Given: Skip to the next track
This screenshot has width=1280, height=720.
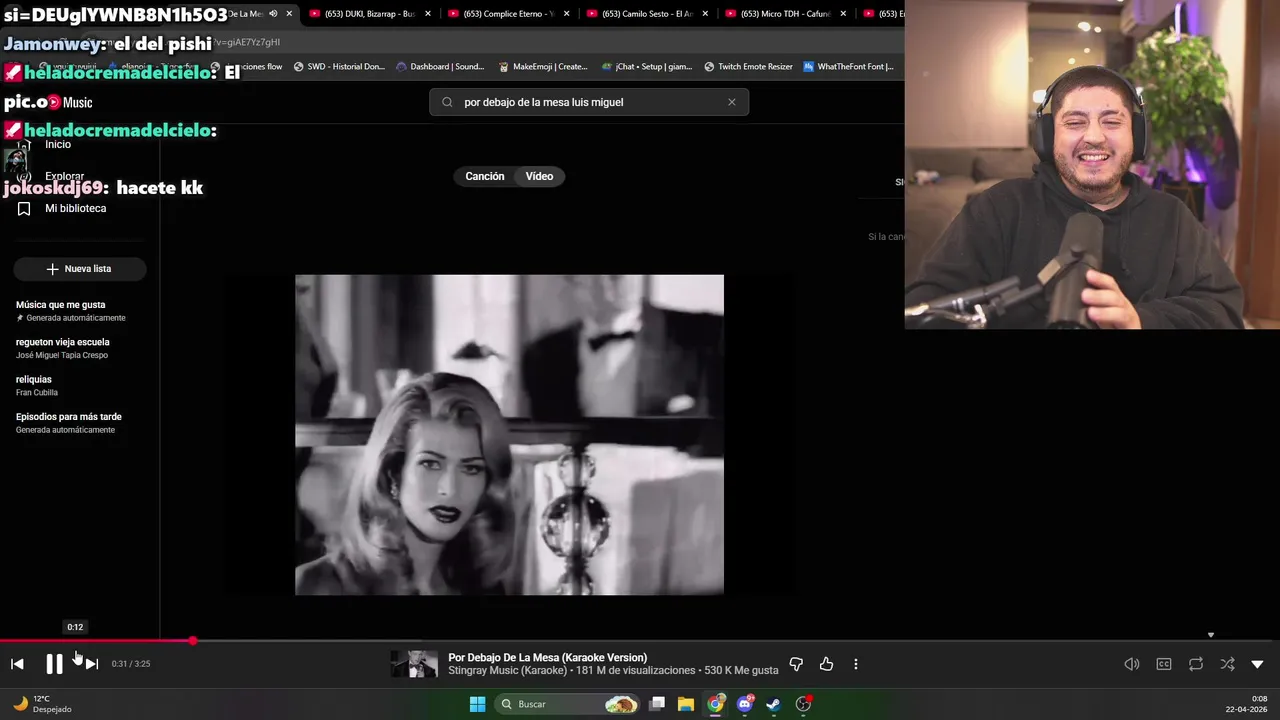Looking at the screenshot, I should [x=91, y=664].
